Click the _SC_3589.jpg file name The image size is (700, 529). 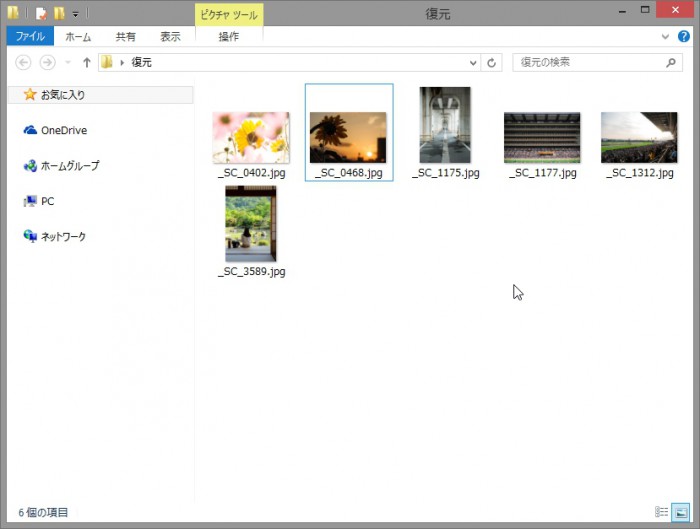[251, 272]
